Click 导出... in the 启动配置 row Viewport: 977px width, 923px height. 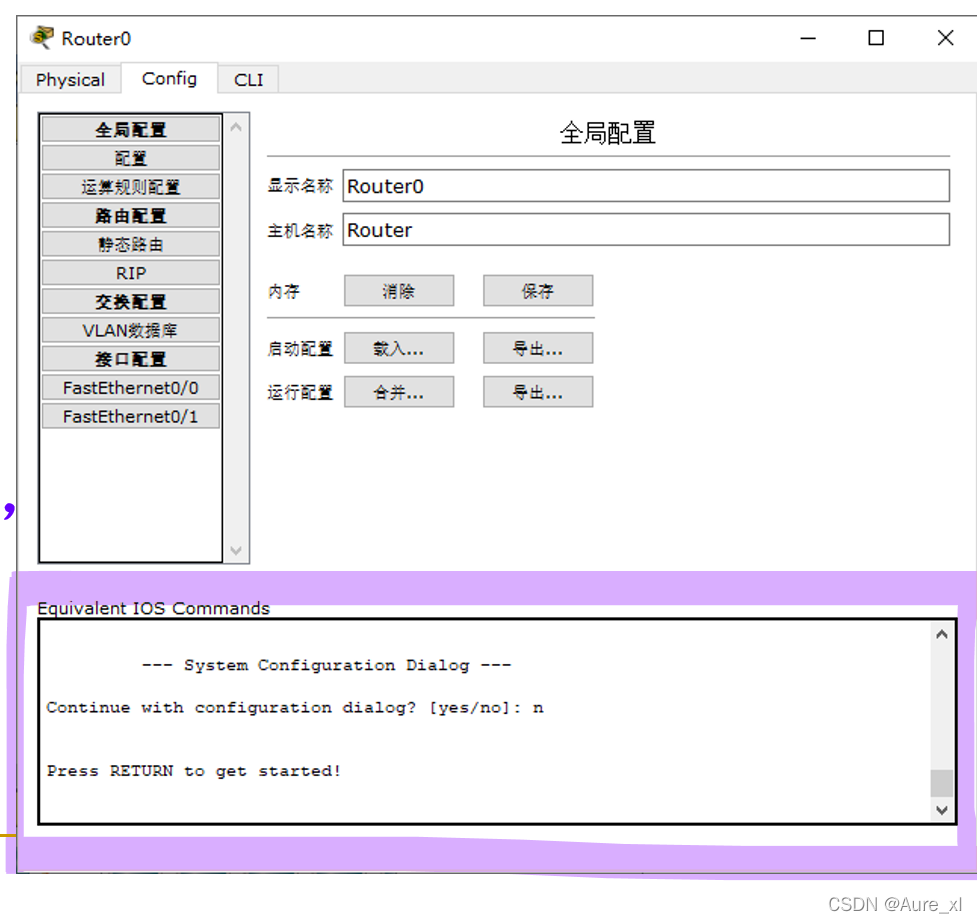pos(538,348)
